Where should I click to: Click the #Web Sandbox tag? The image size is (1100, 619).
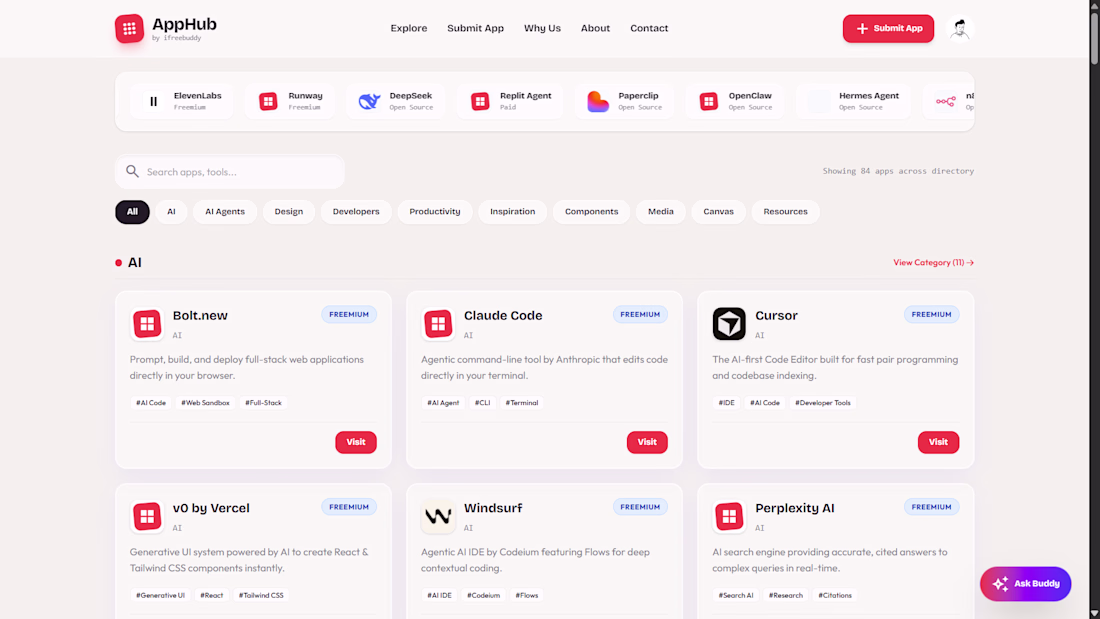[205, 403]
